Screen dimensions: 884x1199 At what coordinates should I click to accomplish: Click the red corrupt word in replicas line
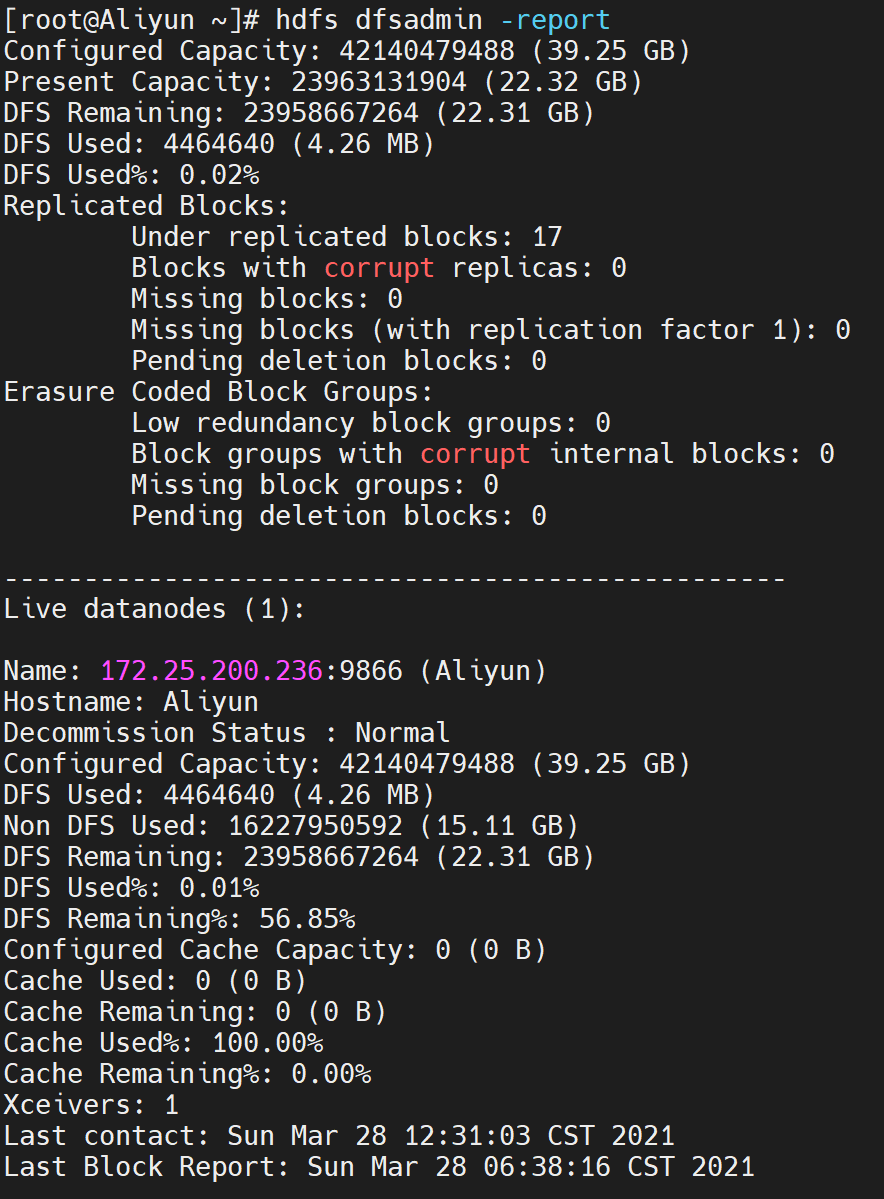point(379,268)
